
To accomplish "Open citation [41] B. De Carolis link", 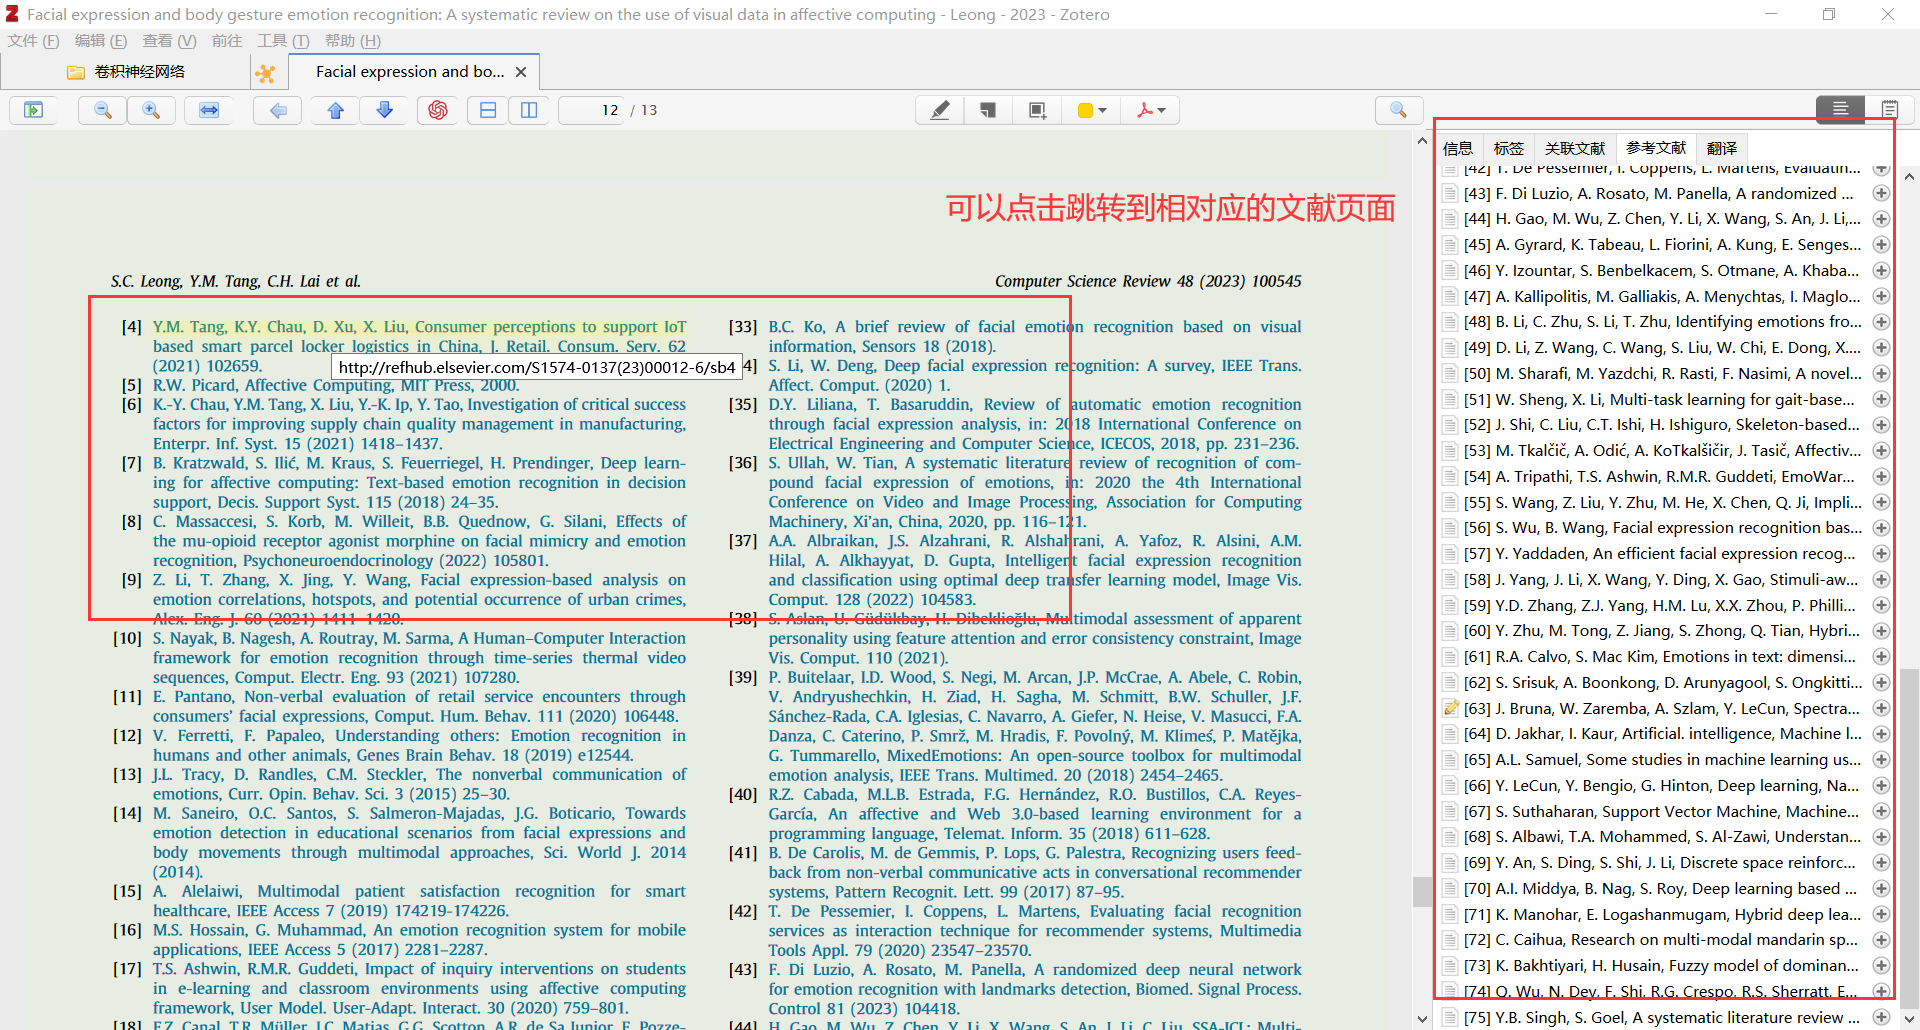I will click(1035, 872).
